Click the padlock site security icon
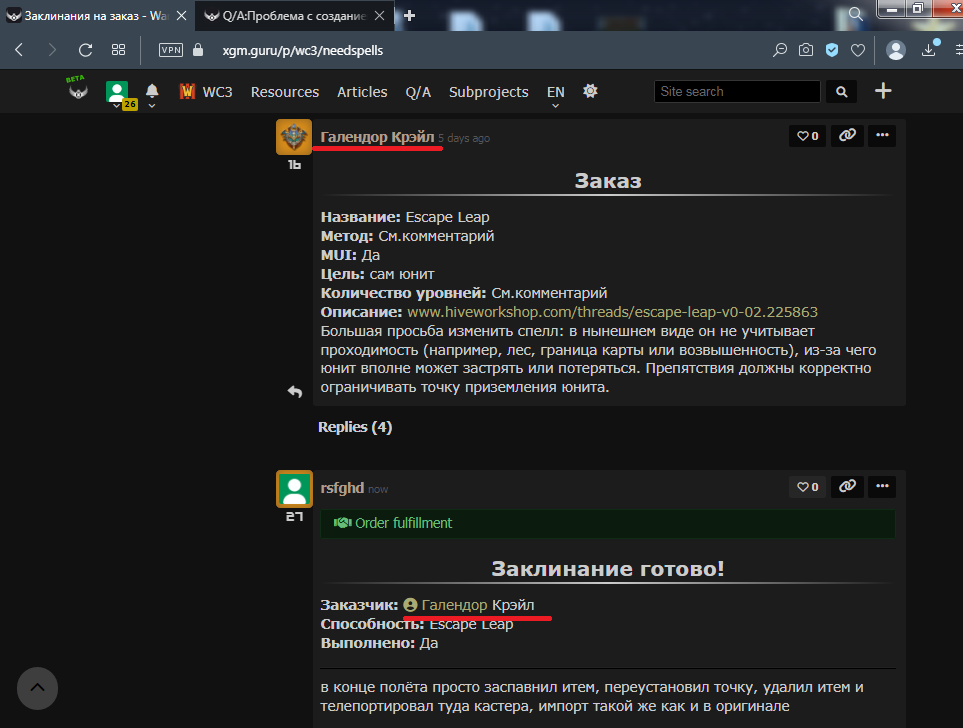This screenshot has height=728, width=963. (x=198, y=50)
